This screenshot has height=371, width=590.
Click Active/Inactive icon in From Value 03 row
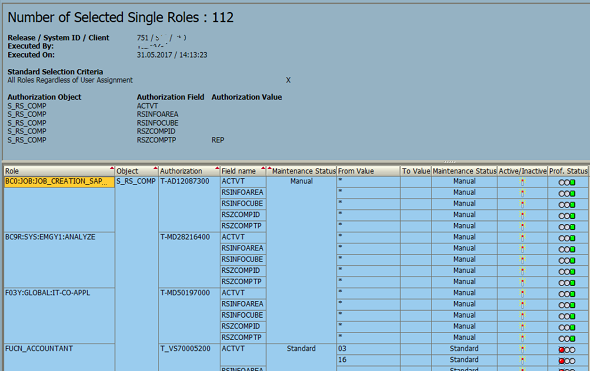[522, 350]
